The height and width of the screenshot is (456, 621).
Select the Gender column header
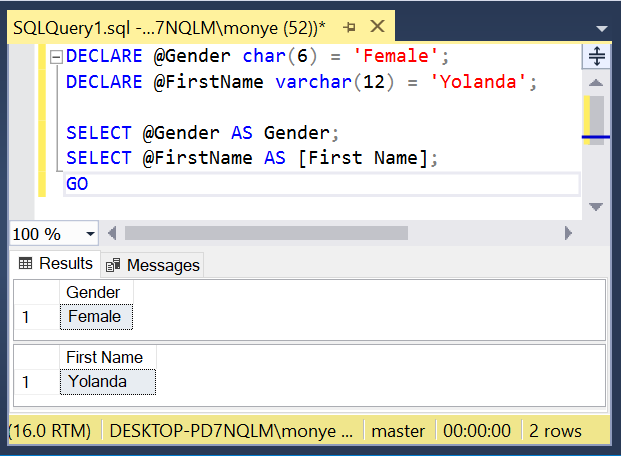click(96, 292)
